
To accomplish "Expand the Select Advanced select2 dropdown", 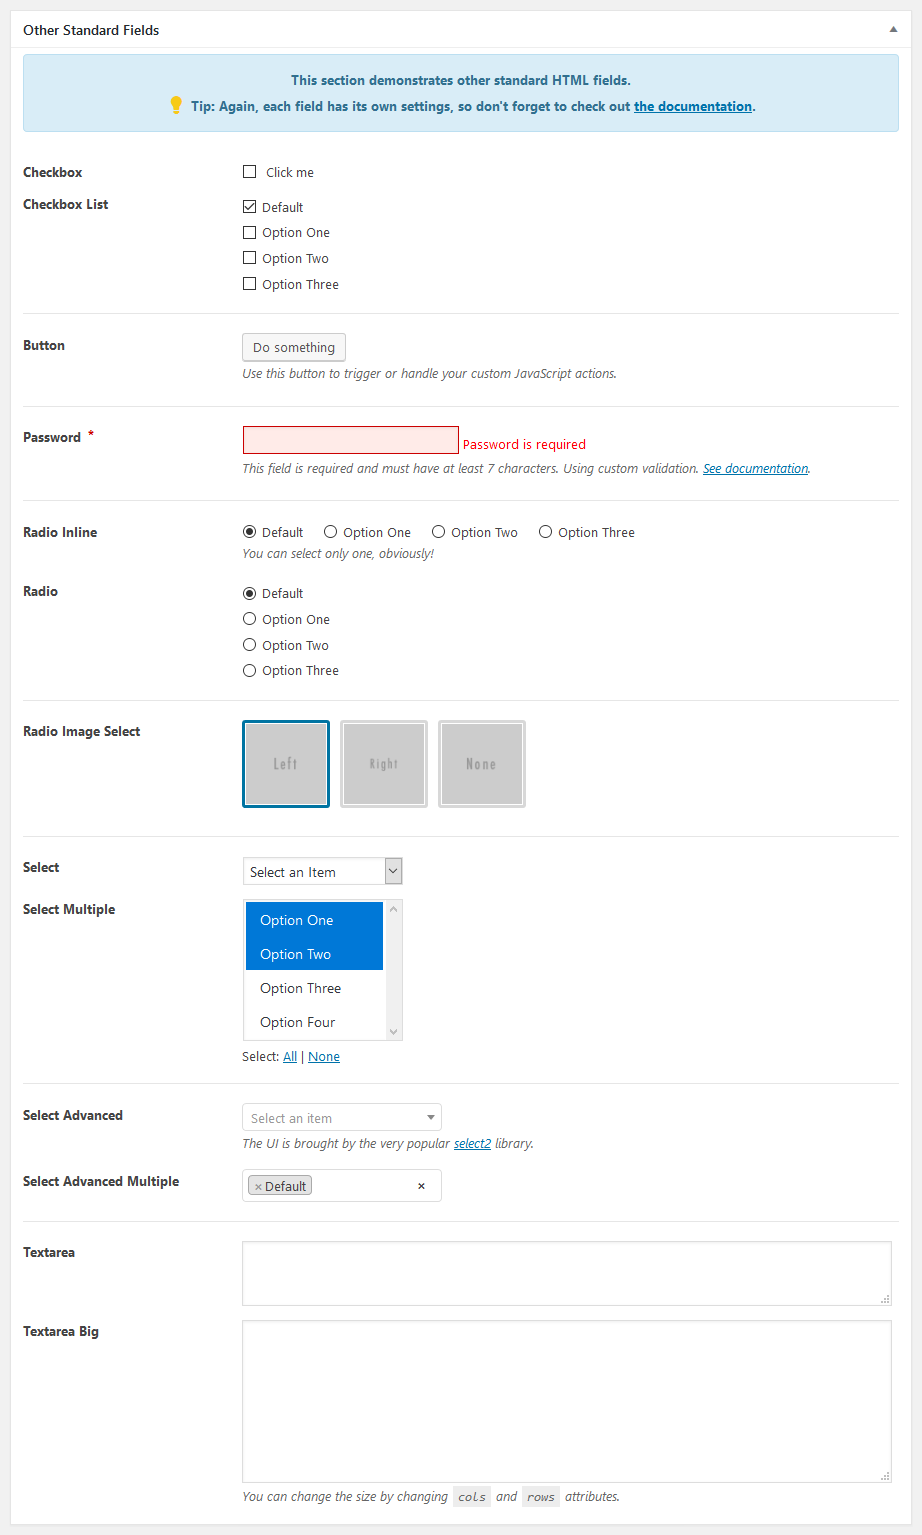I will pyautogui.click(x=341, y=1118).
